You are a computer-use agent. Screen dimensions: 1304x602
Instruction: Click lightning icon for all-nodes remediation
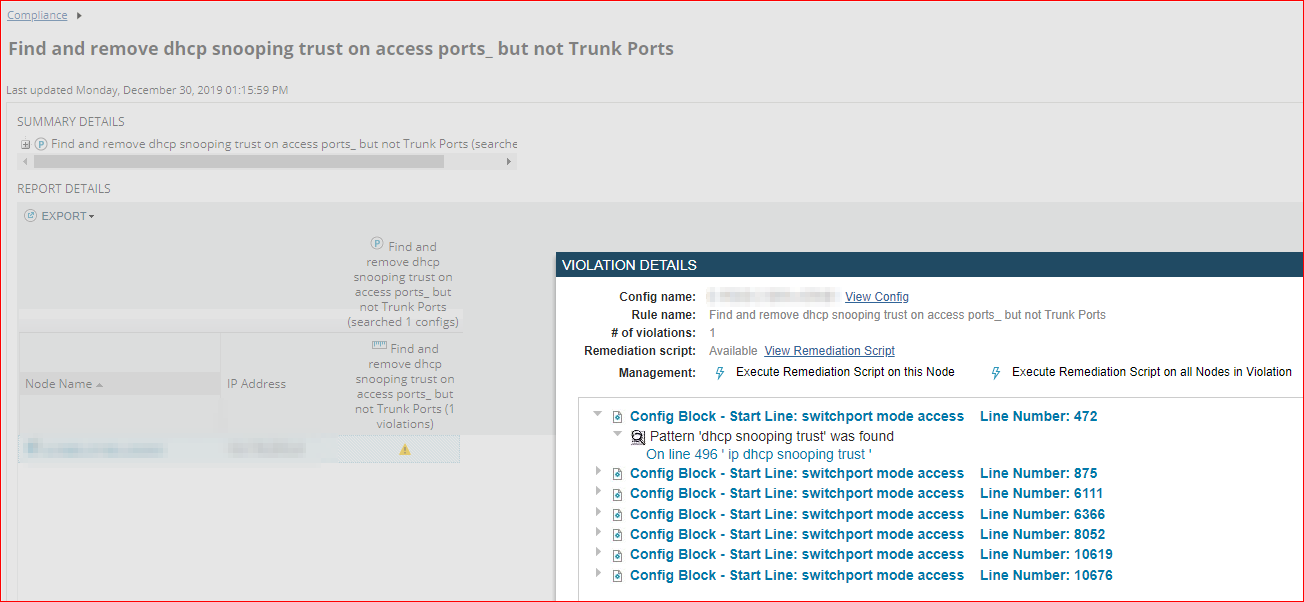[x=995, y=373]
